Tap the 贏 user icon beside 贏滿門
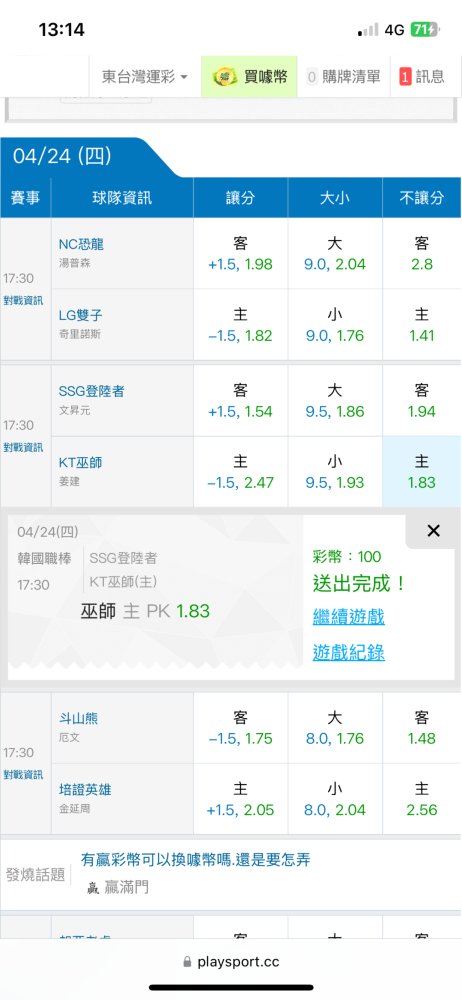The height and width of the screenshot is (1000, 462). coord(93,887)
